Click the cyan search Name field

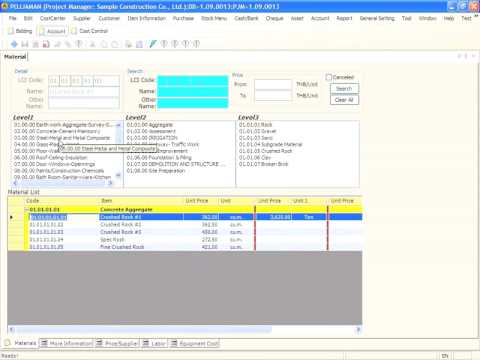click(x=193, y=91)
